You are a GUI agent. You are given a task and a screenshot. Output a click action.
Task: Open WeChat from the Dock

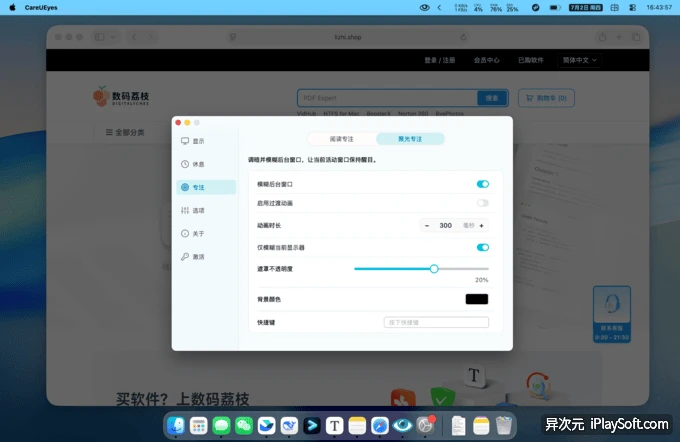[x=244, y=426]
